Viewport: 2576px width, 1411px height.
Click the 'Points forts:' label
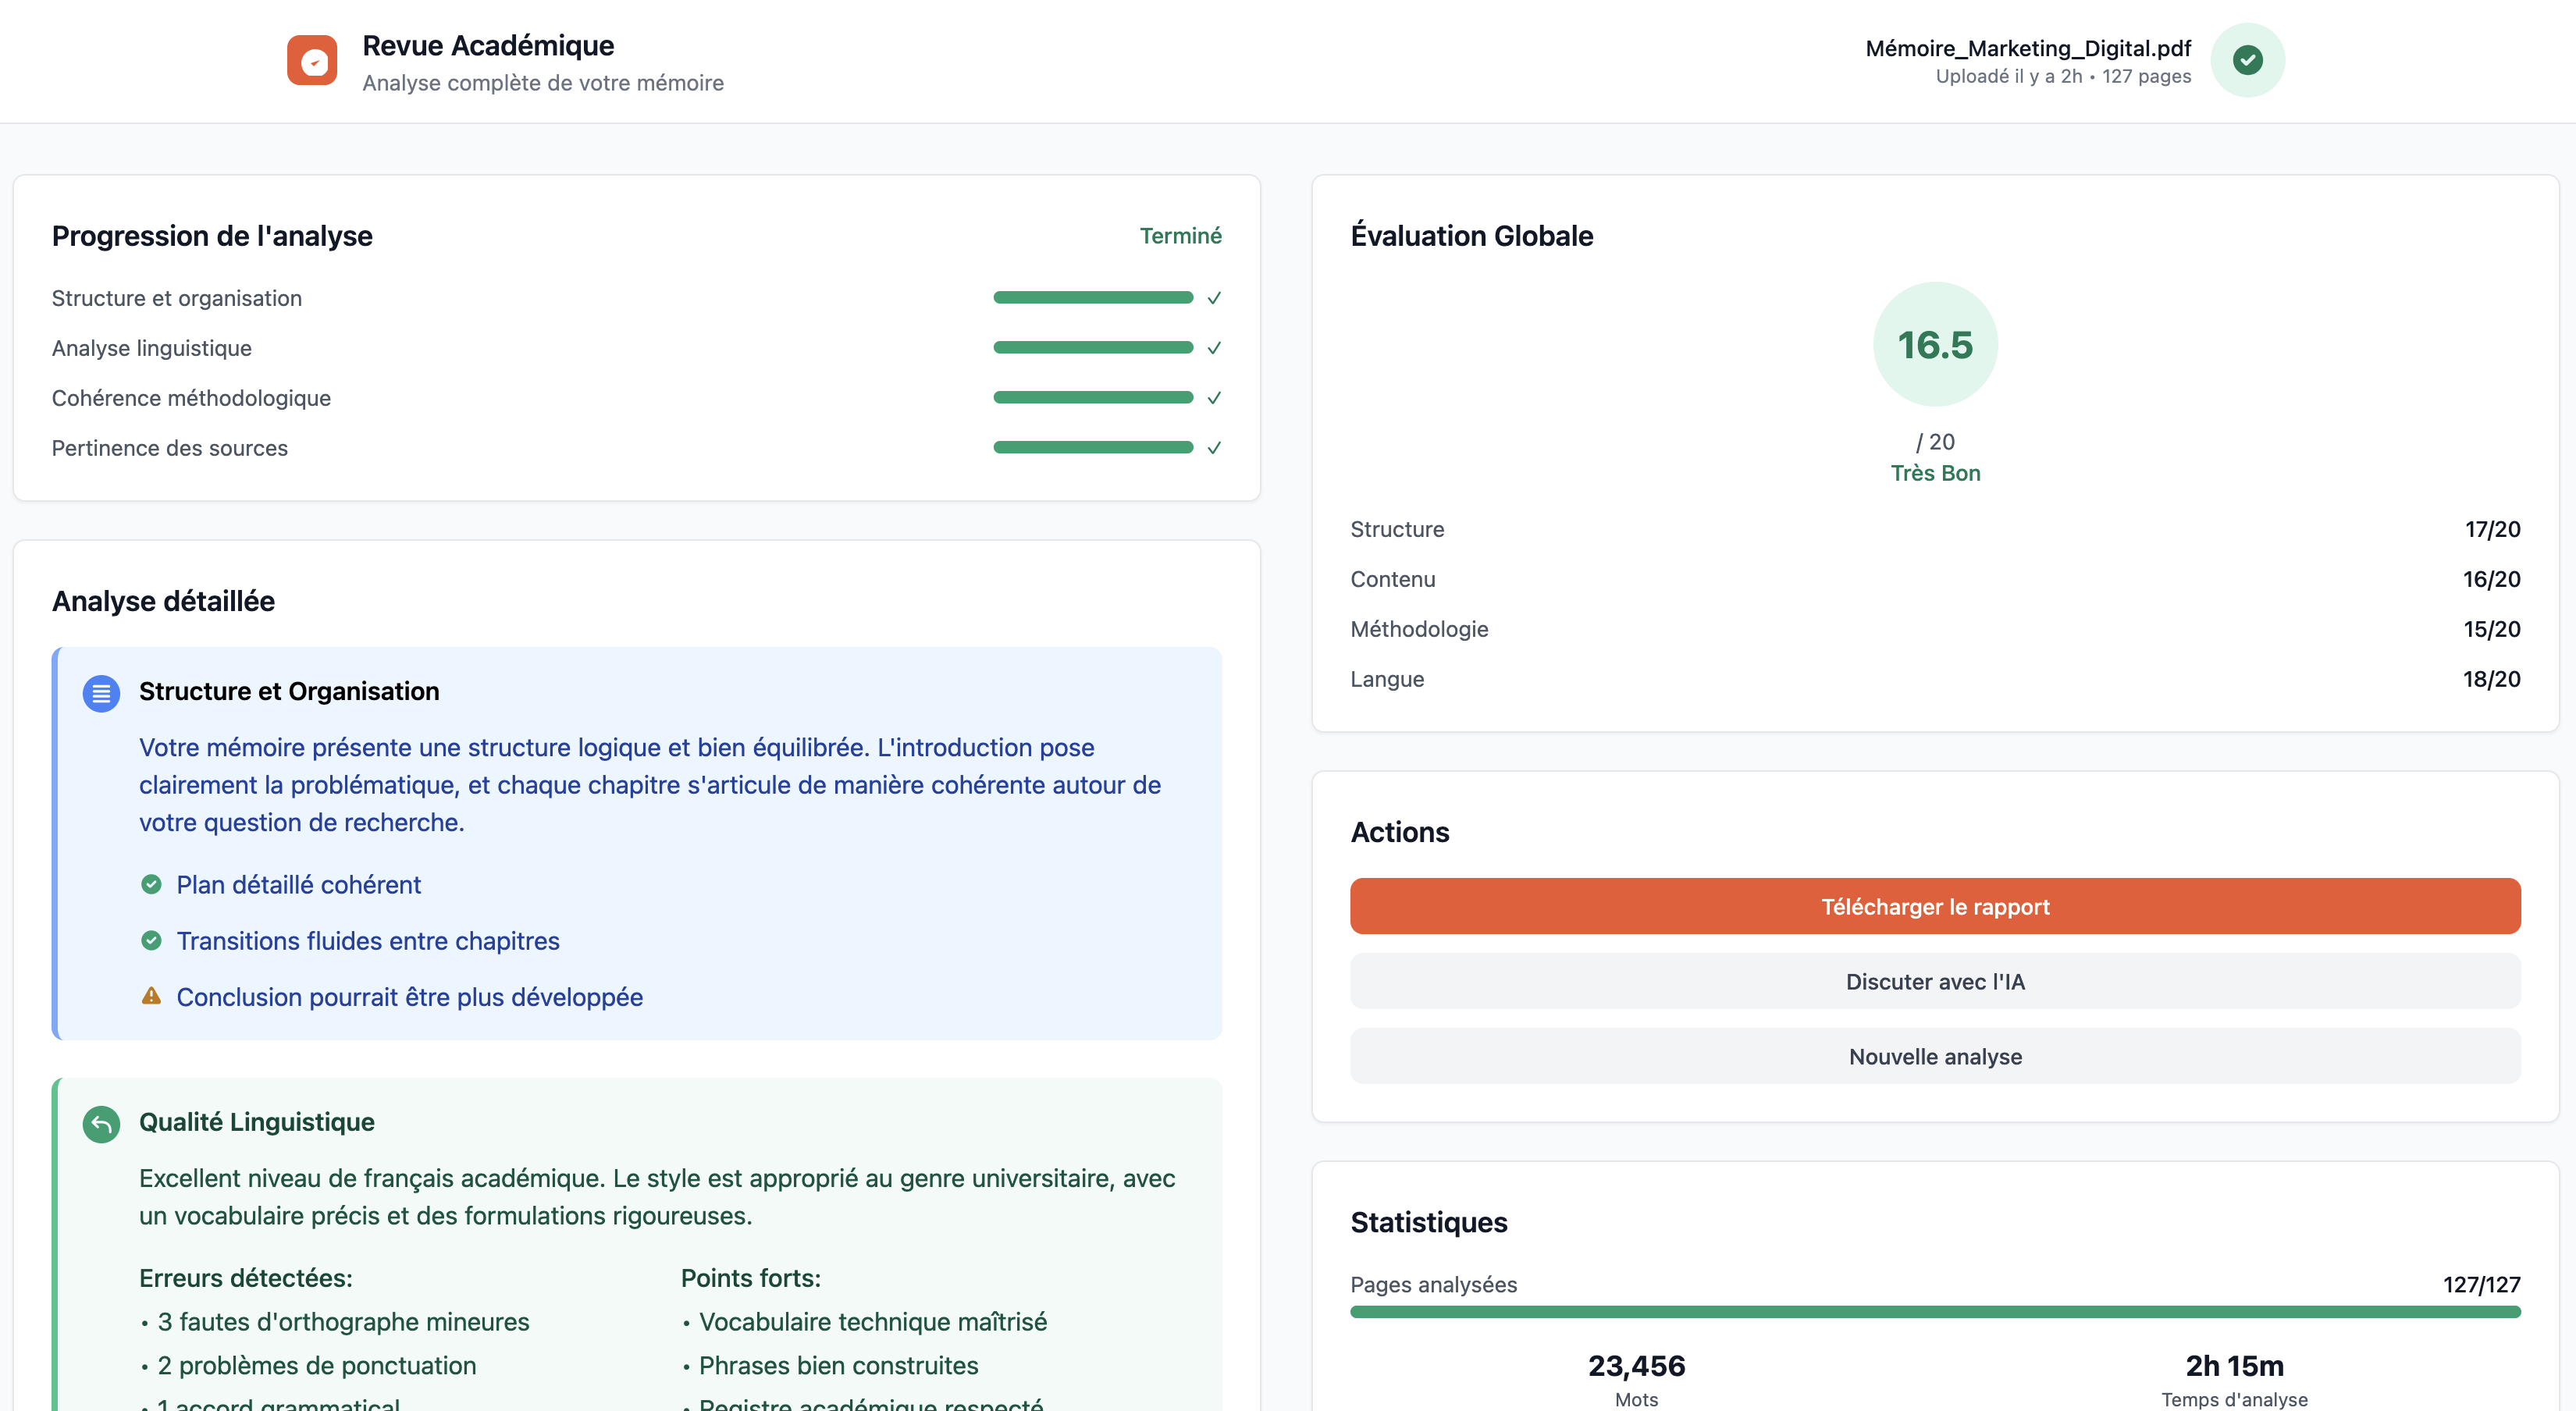pyautogui.click(x=751, y=1278)
